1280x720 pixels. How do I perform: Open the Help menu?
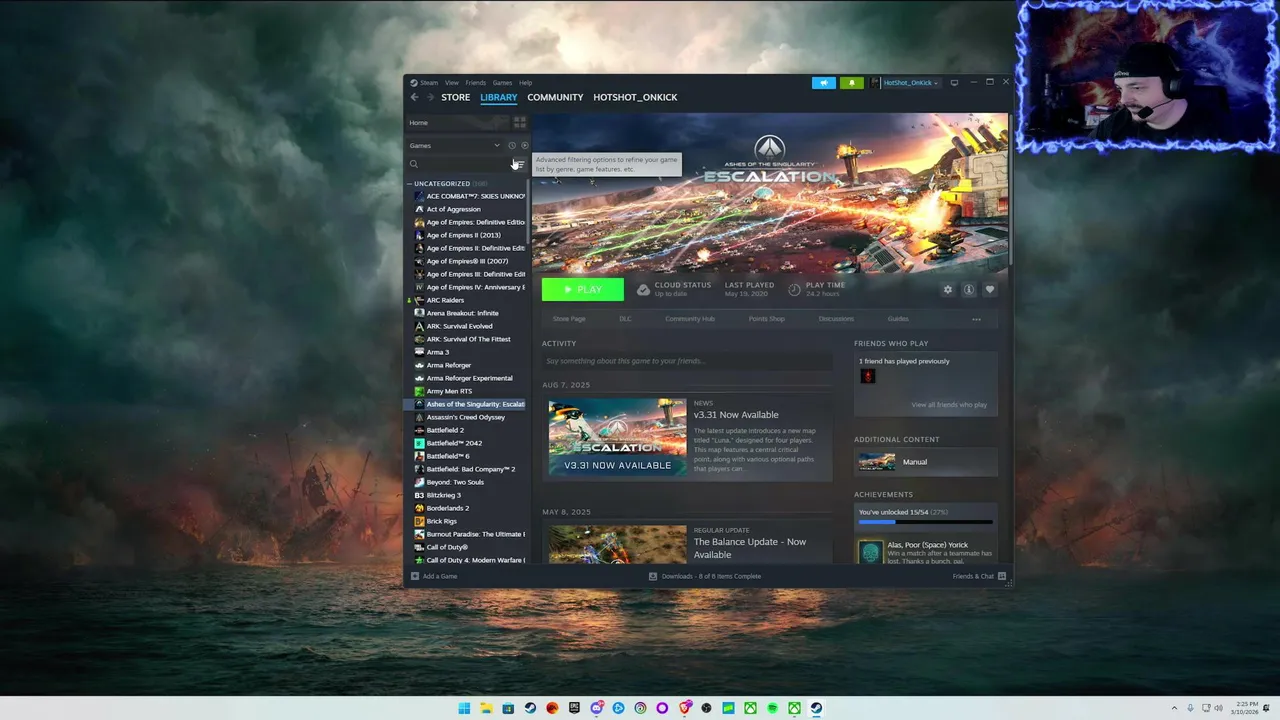point(525,83)
